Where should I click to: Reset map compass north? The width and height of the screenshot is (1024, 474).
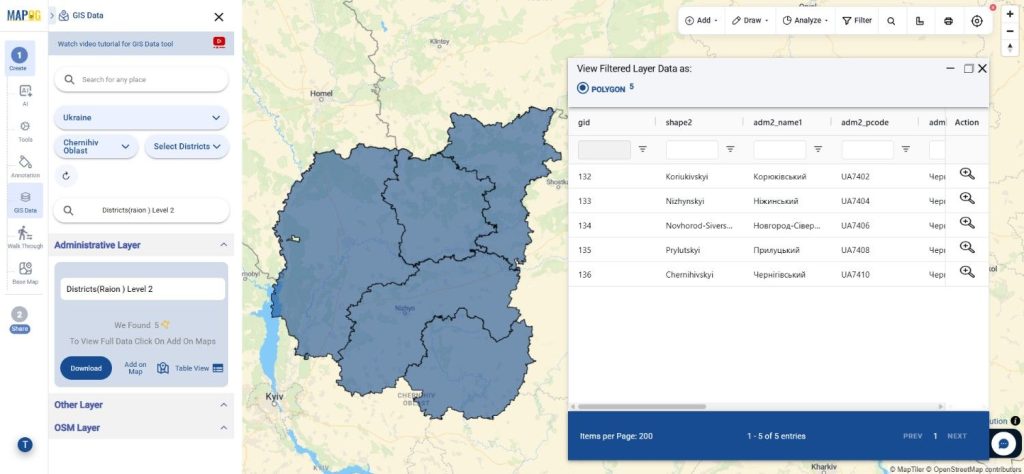pyautogui.click(x=1010, y=48)
